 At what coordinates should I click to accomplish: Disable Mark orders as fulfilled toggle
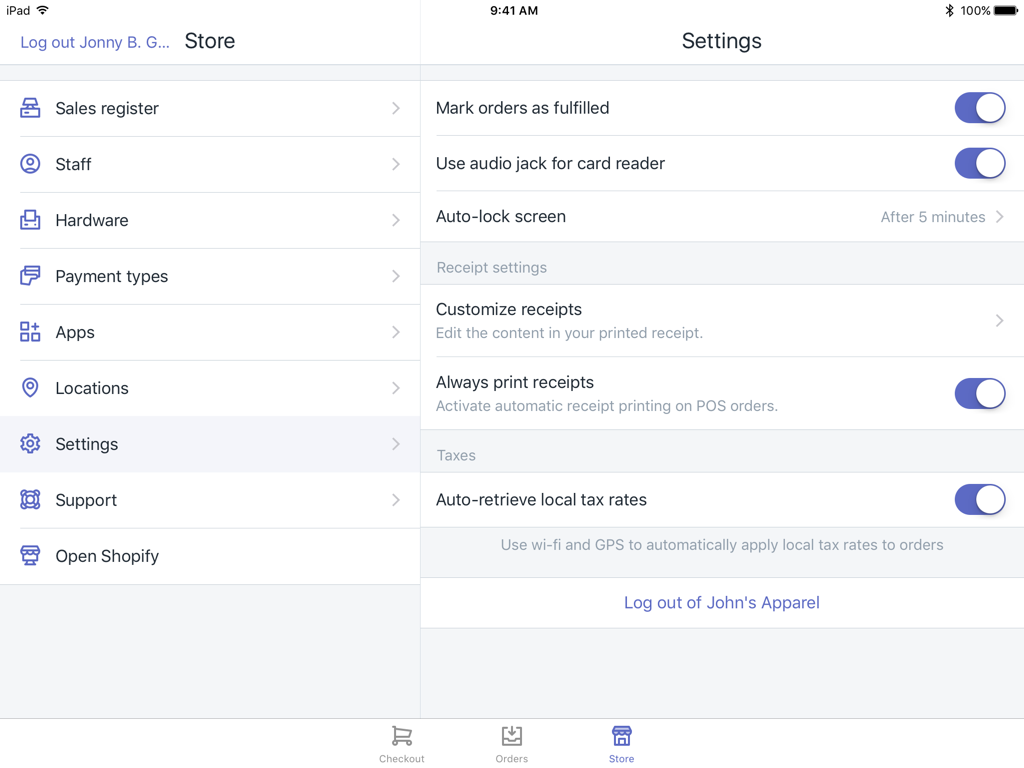tap(979, 108)
